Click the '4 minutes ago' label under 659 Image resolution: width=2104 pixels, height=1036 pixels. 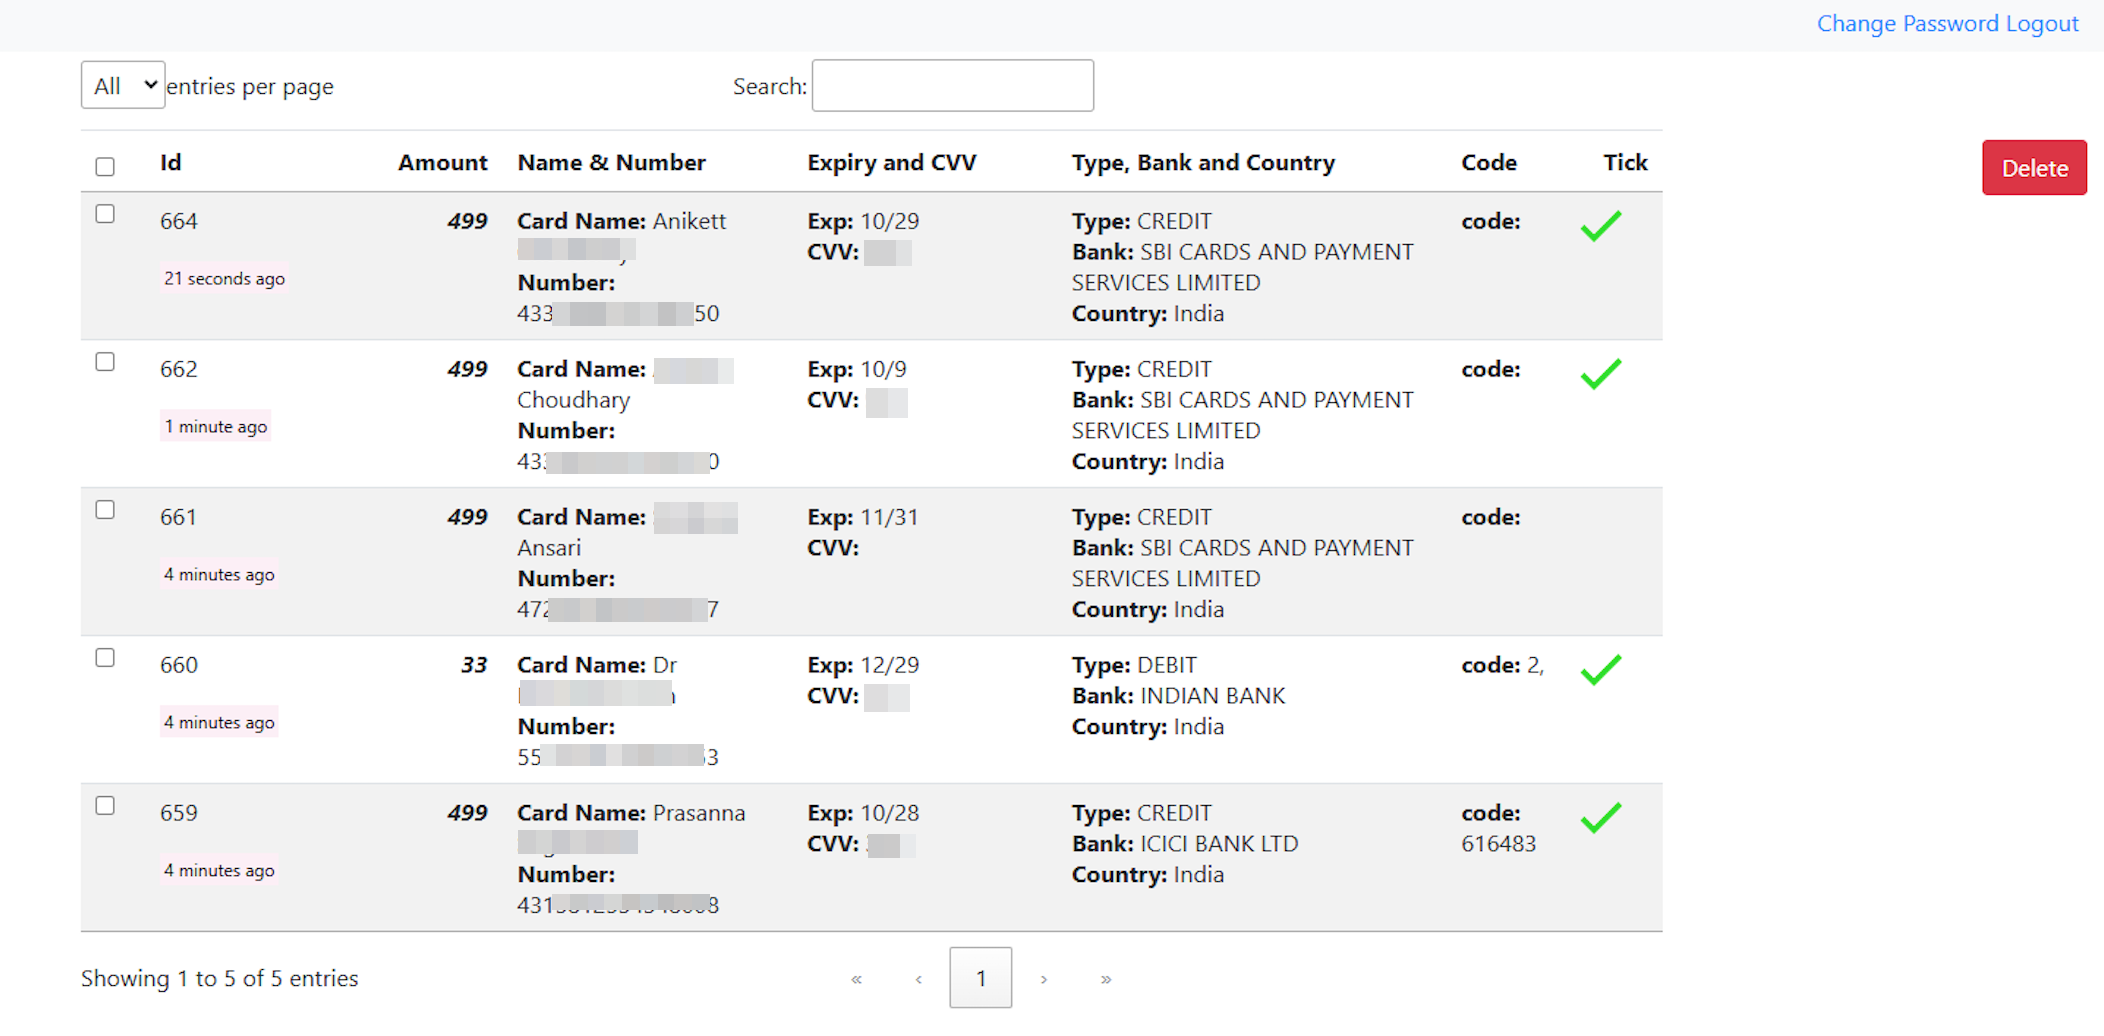[219, 870]
